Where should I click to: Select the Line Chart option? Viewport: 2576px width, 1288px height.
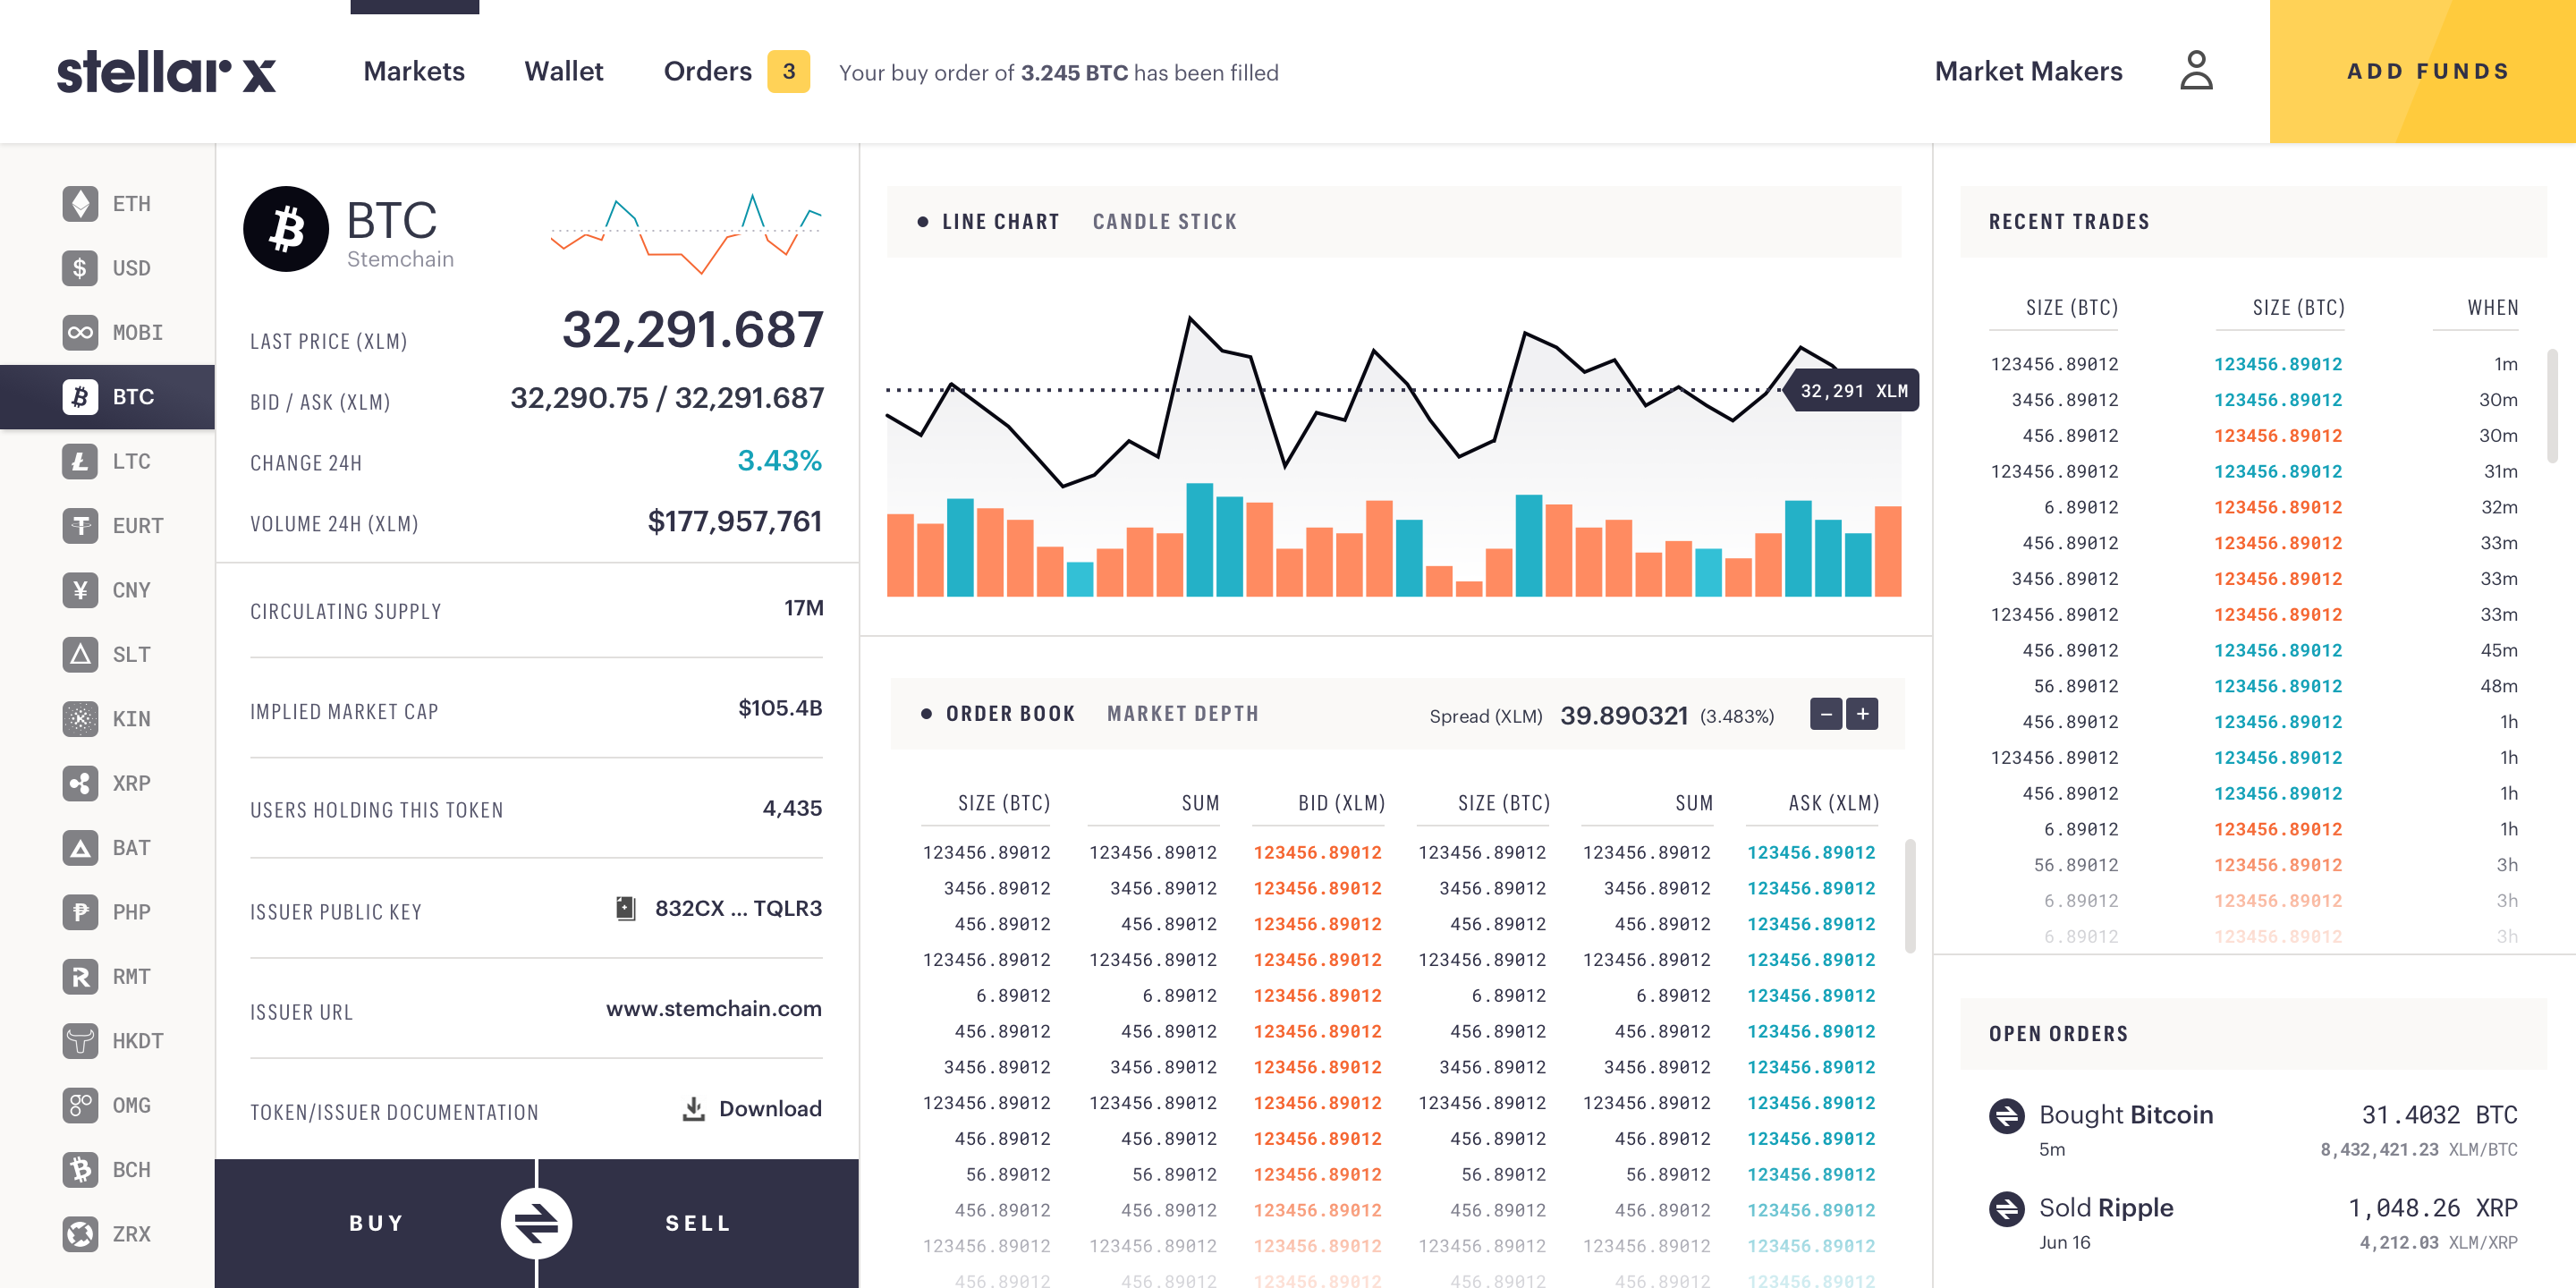[999, 222]
